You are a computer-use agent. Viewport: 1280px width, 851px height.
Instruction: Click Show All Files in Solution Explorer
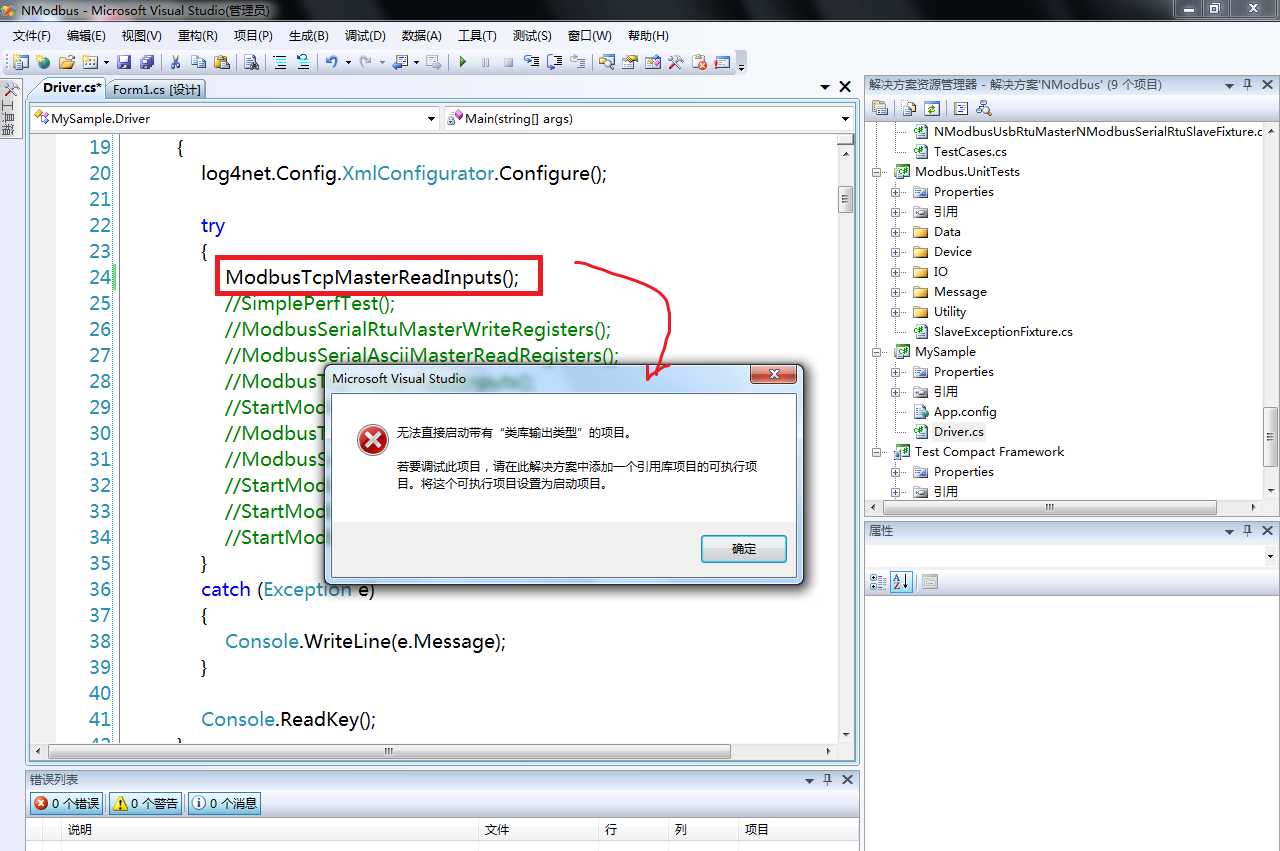pos(909,108)
